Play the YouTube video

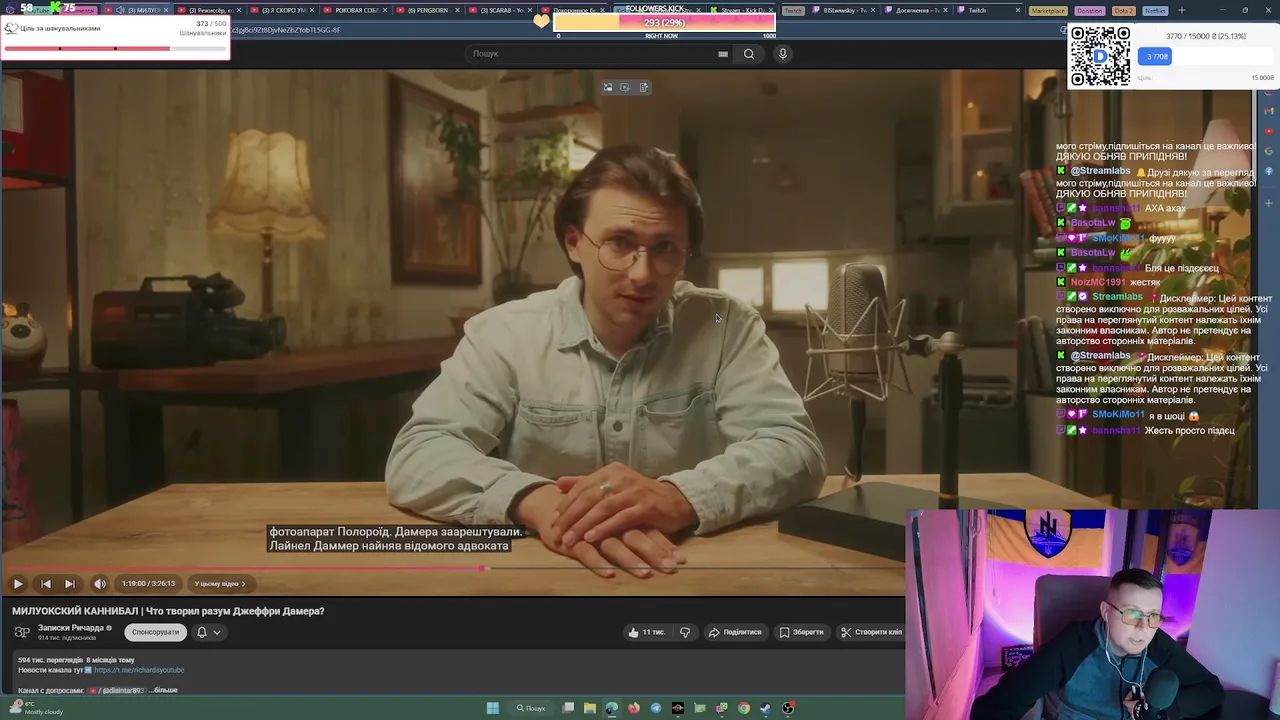point(18,584)
